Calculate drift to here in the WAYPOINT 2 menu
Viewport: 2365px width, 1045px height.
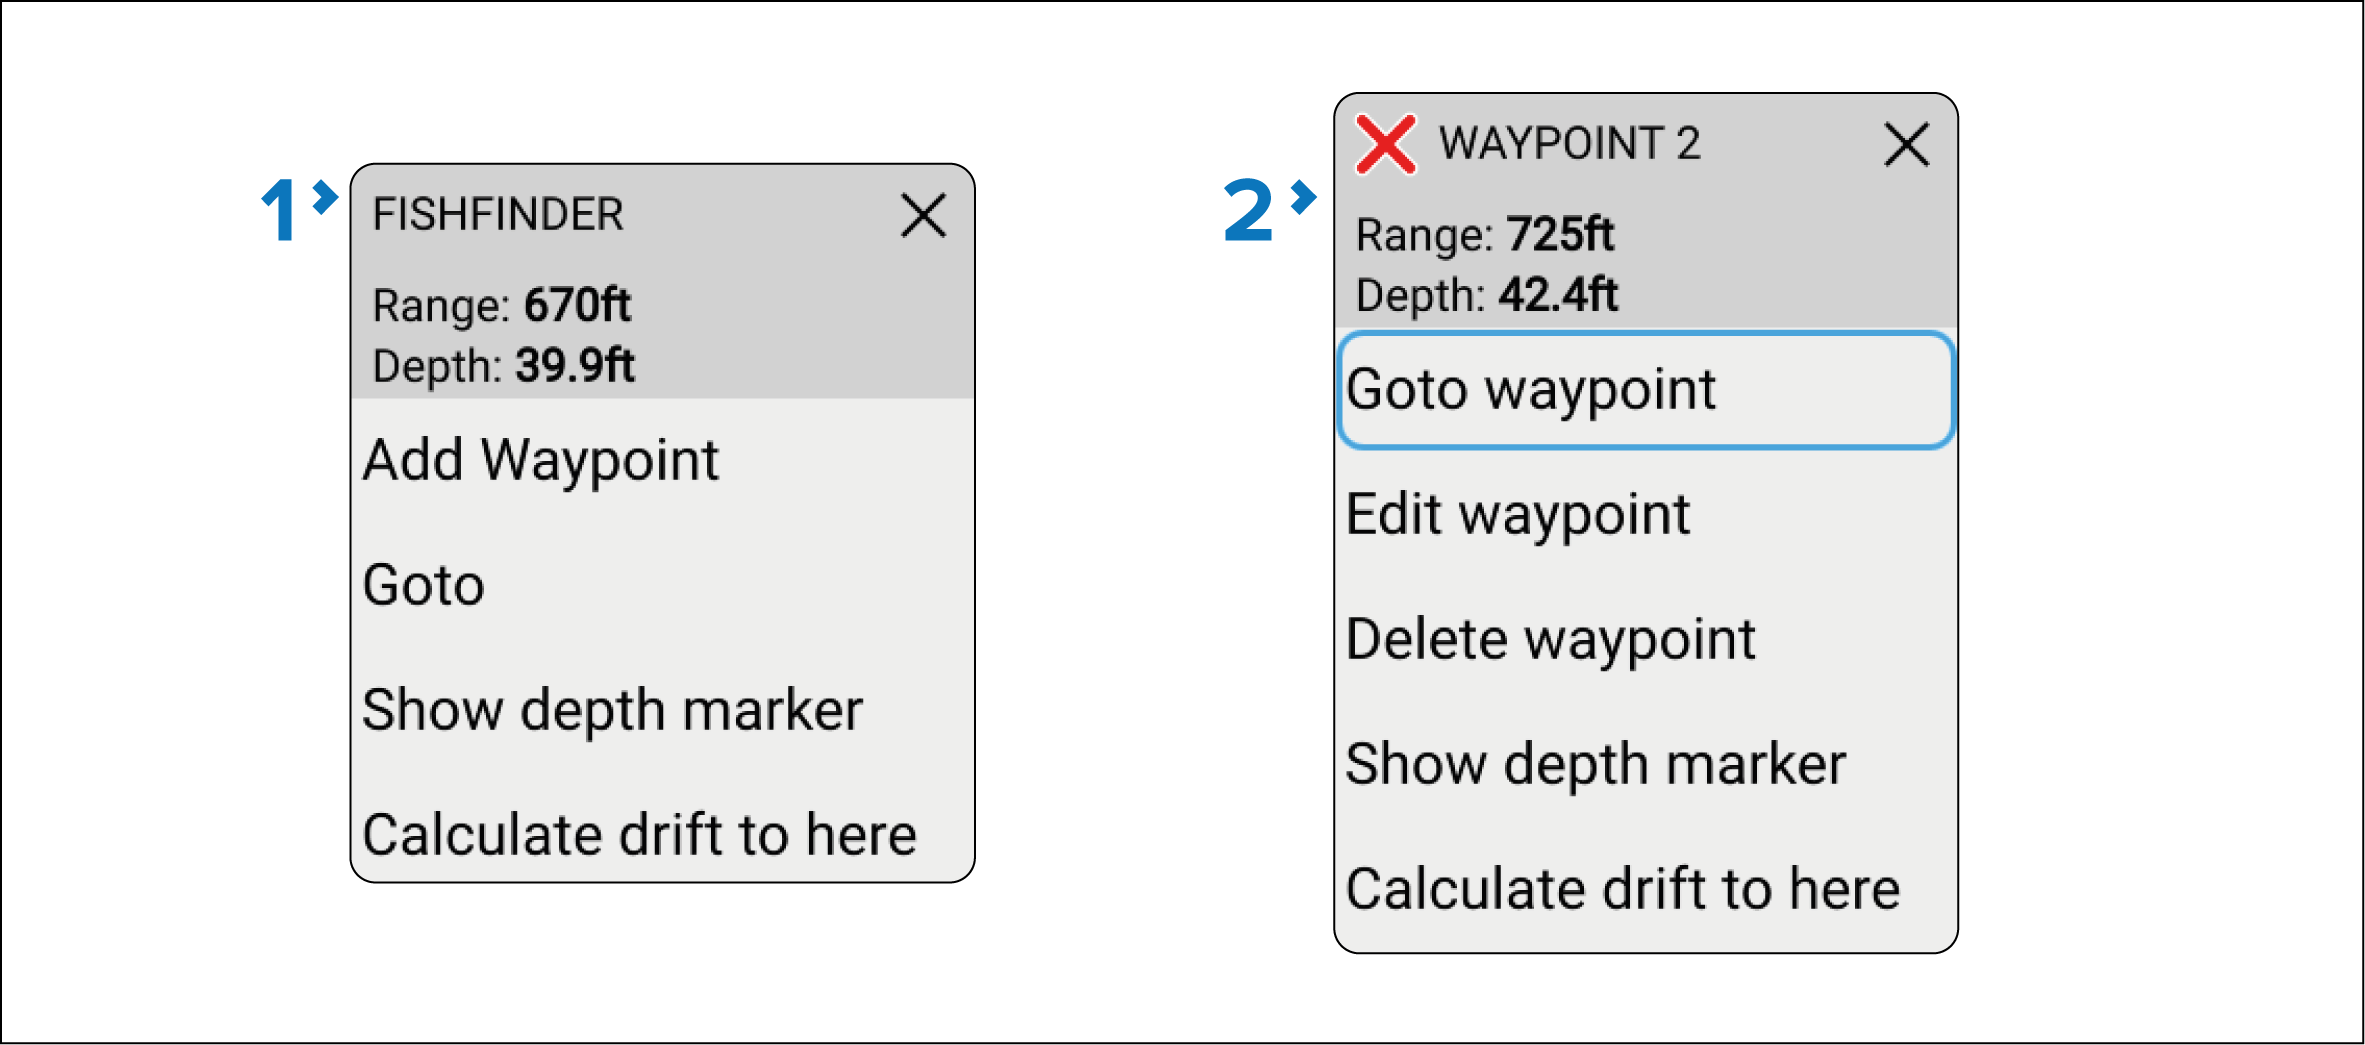click(x=1622, y=890)
